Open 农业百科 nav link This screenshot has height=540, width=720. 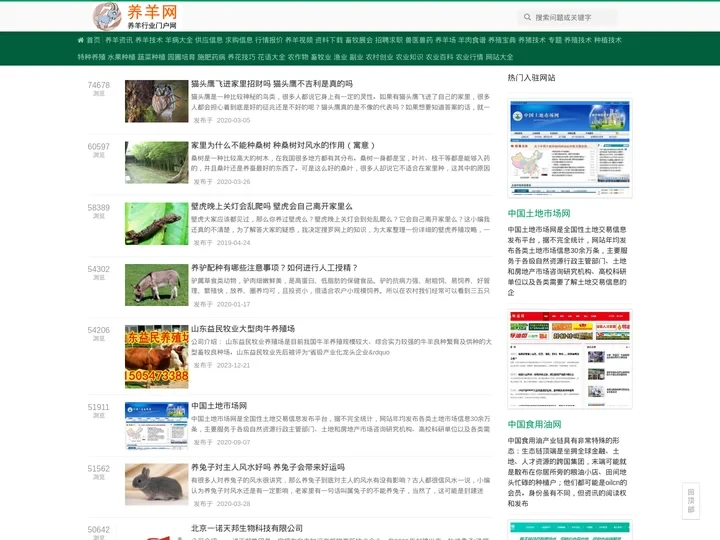coord(439,57)
